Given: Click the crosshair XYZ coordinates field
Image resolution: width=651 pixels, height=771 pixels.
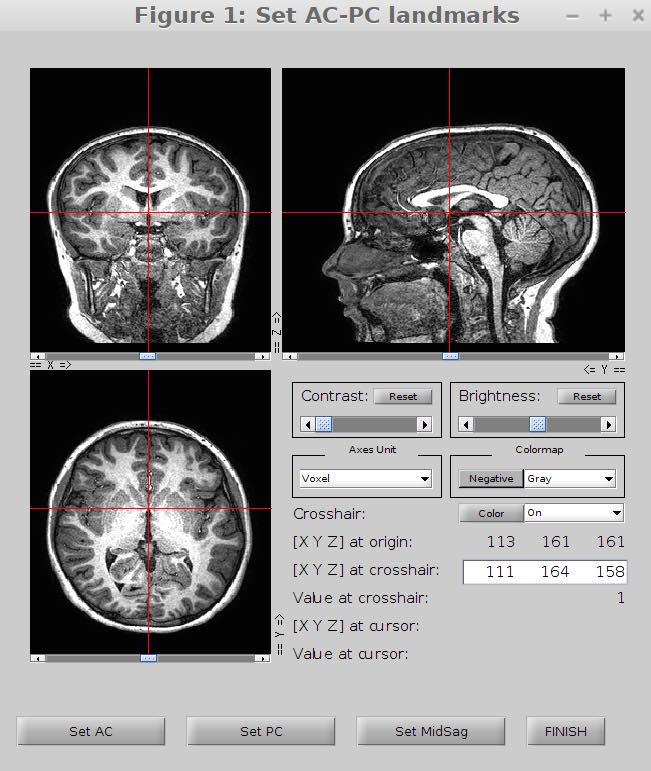Looking at the screenshot, I should pyautogui.click(x=544, y=572).
